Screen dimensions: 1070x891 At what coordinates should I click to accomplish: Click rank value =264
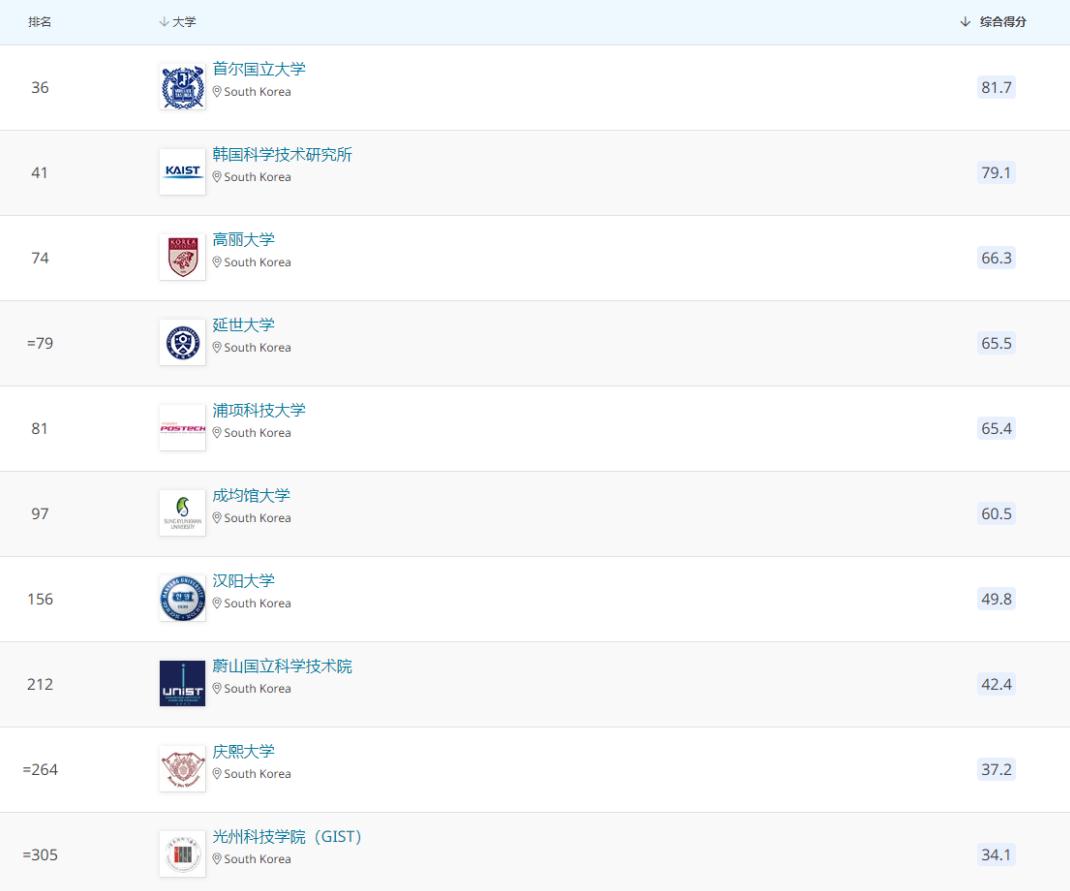click(40, 770)
